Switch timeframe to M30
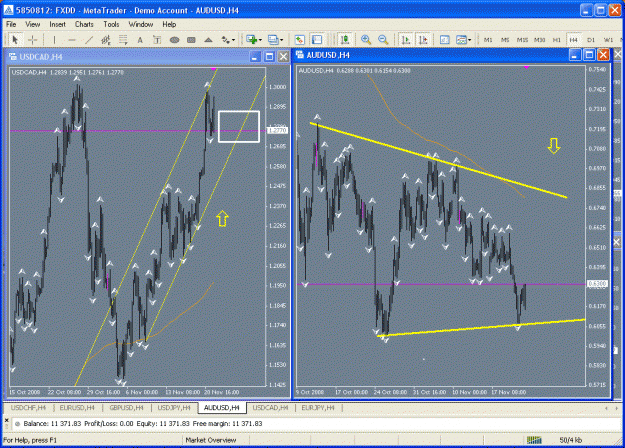The height and width of the screenshot is (448, 625). tap(540, 40)
